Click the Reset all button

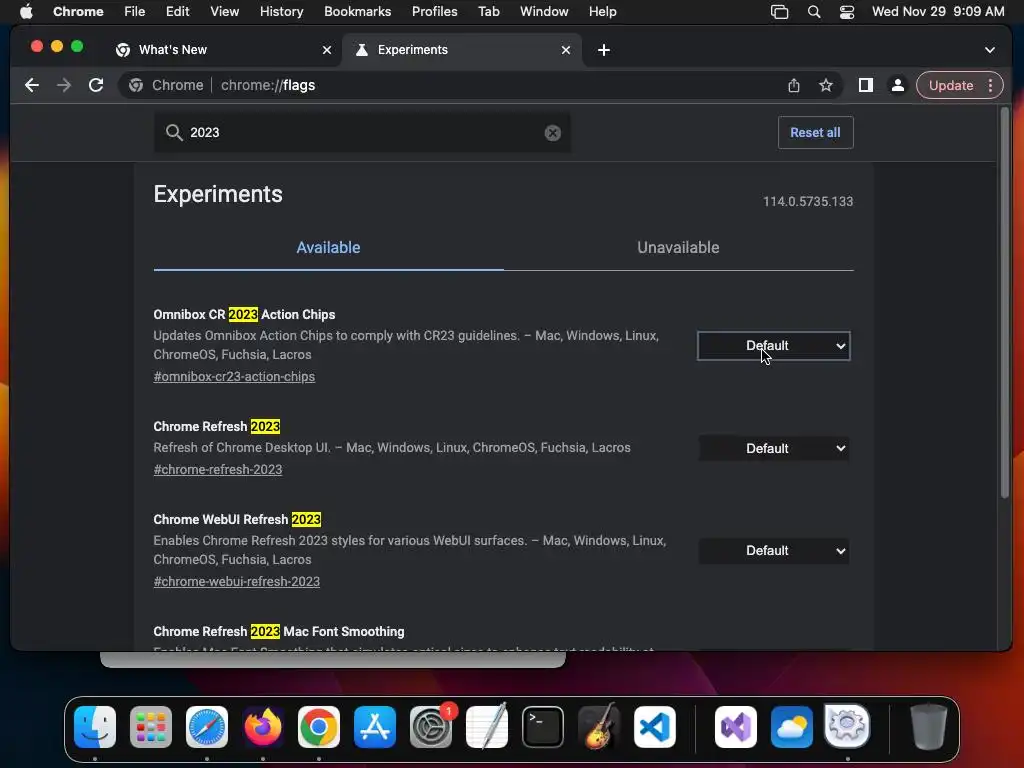coord(815,133)
